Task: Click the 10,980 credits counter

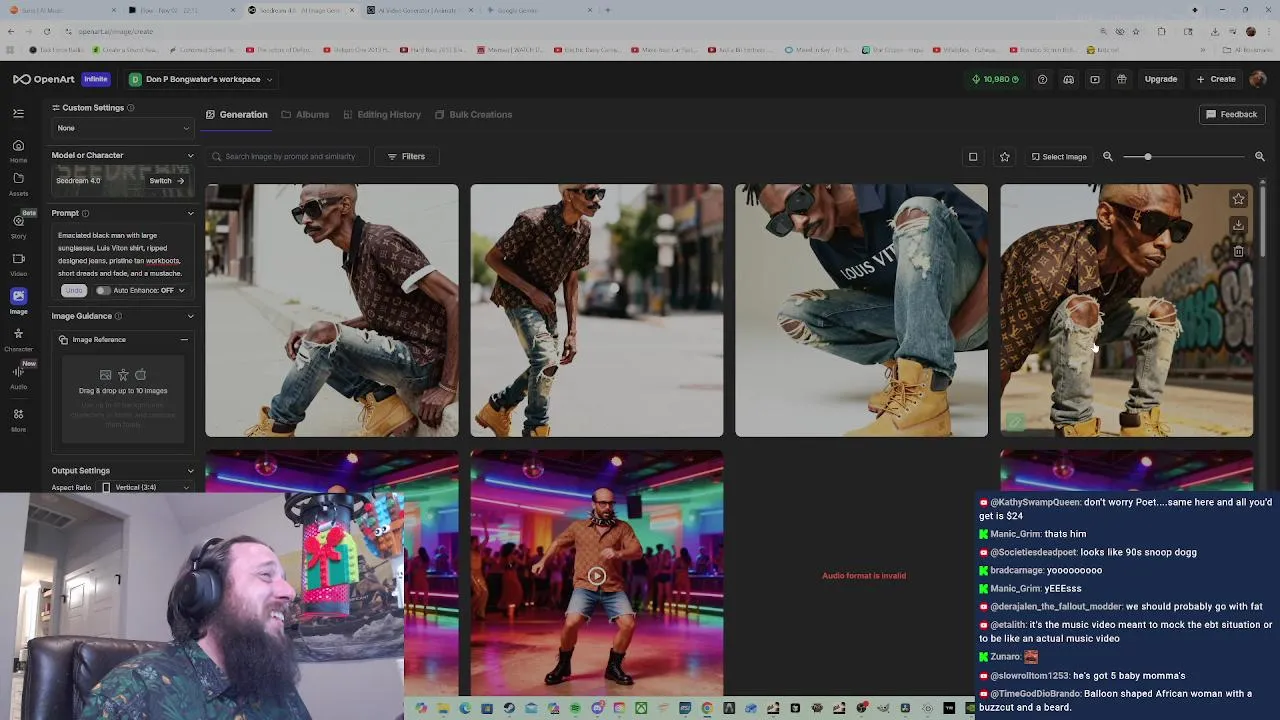Action: pos(995,79)
